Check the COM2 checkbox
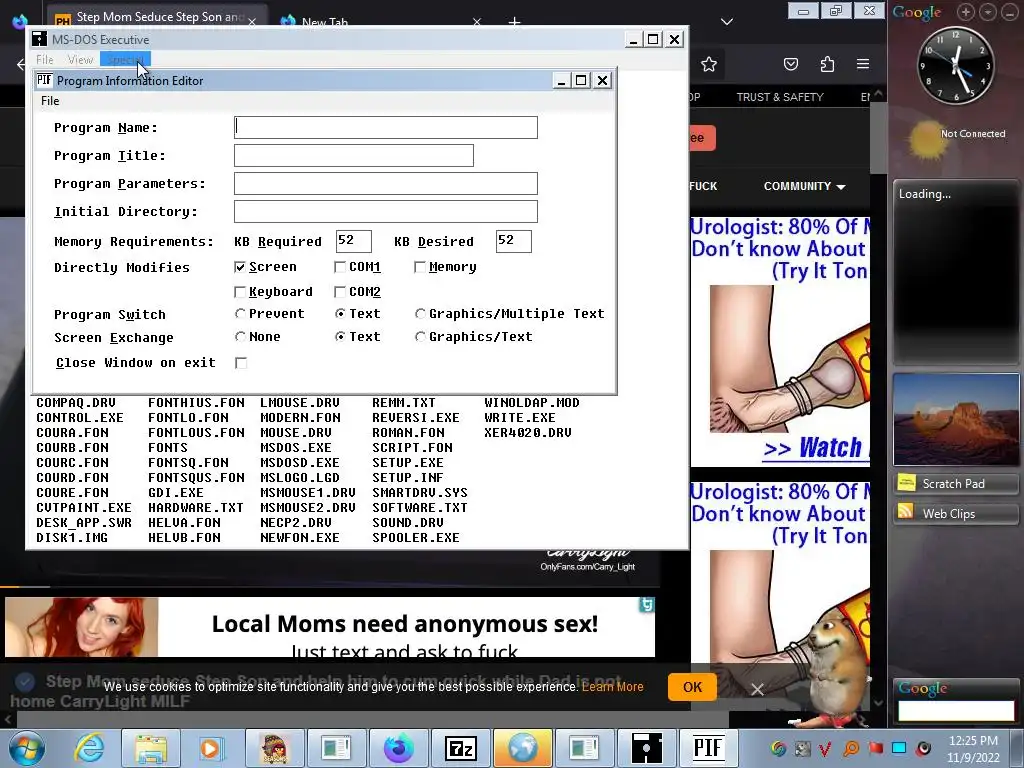 click(340, 292)
